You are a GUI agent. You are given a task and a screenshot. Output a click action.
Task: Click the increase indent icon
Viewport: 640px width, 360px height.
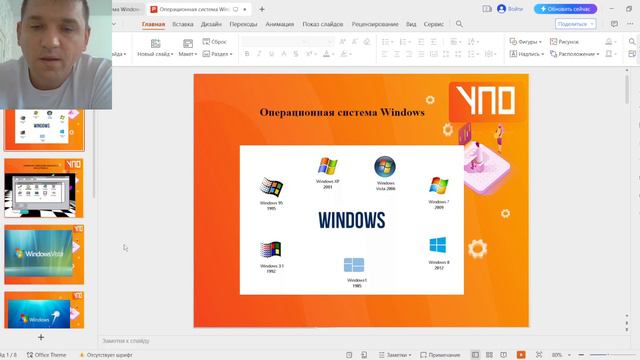pos(433,42)
